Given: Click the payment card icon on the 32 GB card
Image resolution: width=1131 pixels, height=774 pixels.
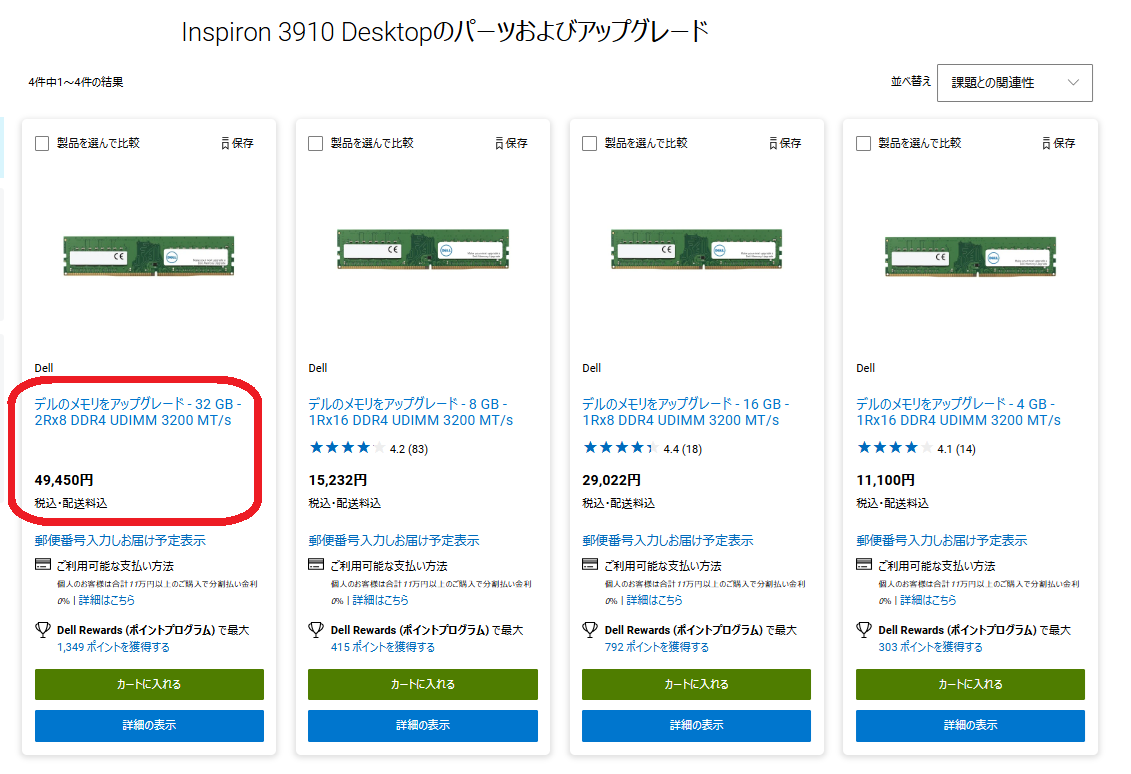Looking at the screenshot, I should coord(43,564).
